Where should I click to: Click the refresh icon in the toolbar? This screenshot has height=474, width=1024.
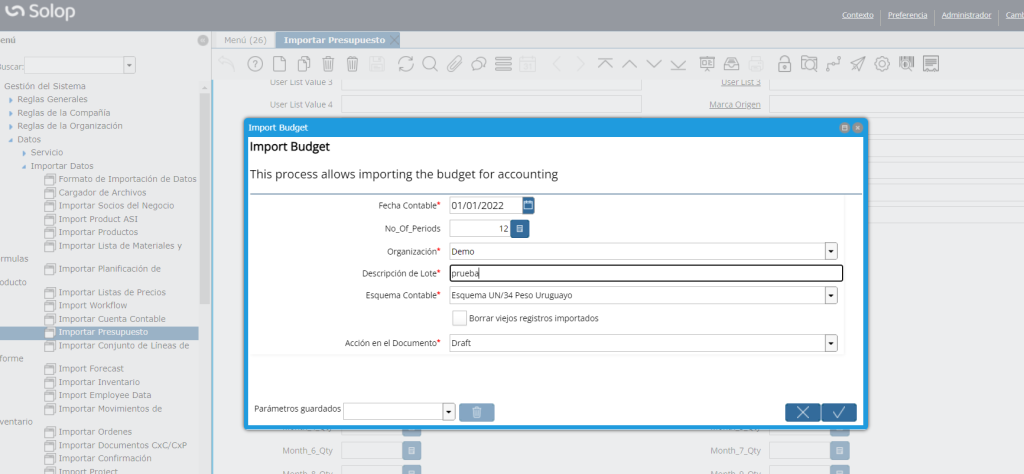pos(405,64)
